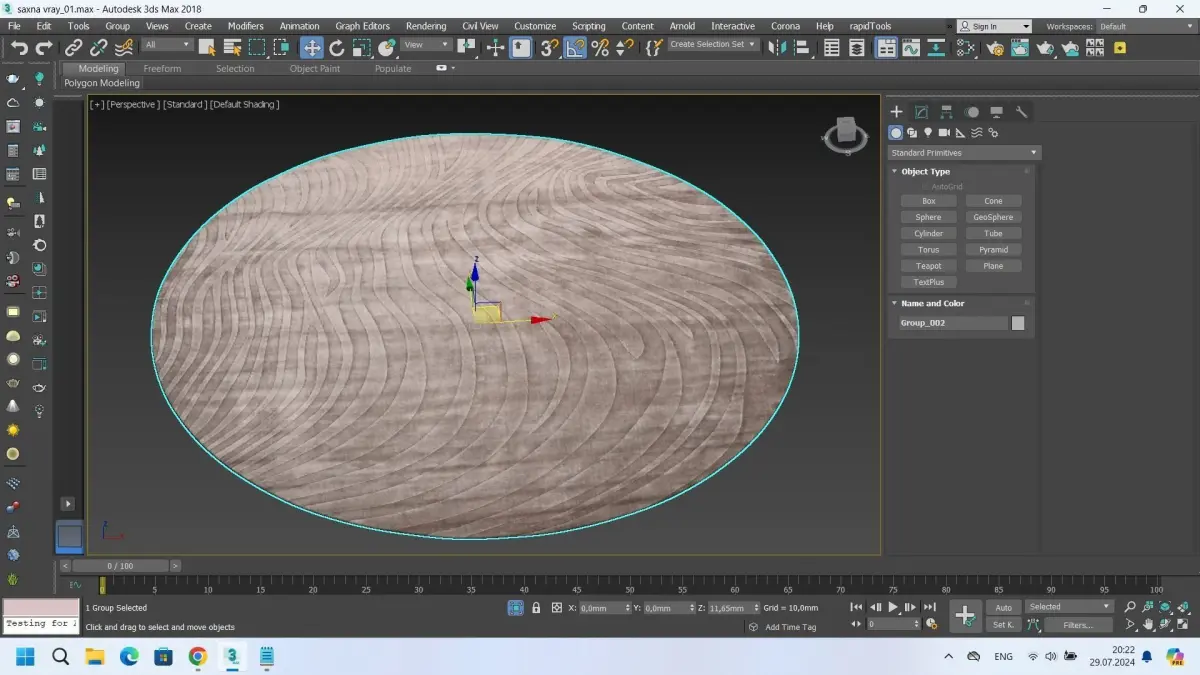1200x675 pixels.
Task: Open the Curve Editor
Action: pos(910,47)
